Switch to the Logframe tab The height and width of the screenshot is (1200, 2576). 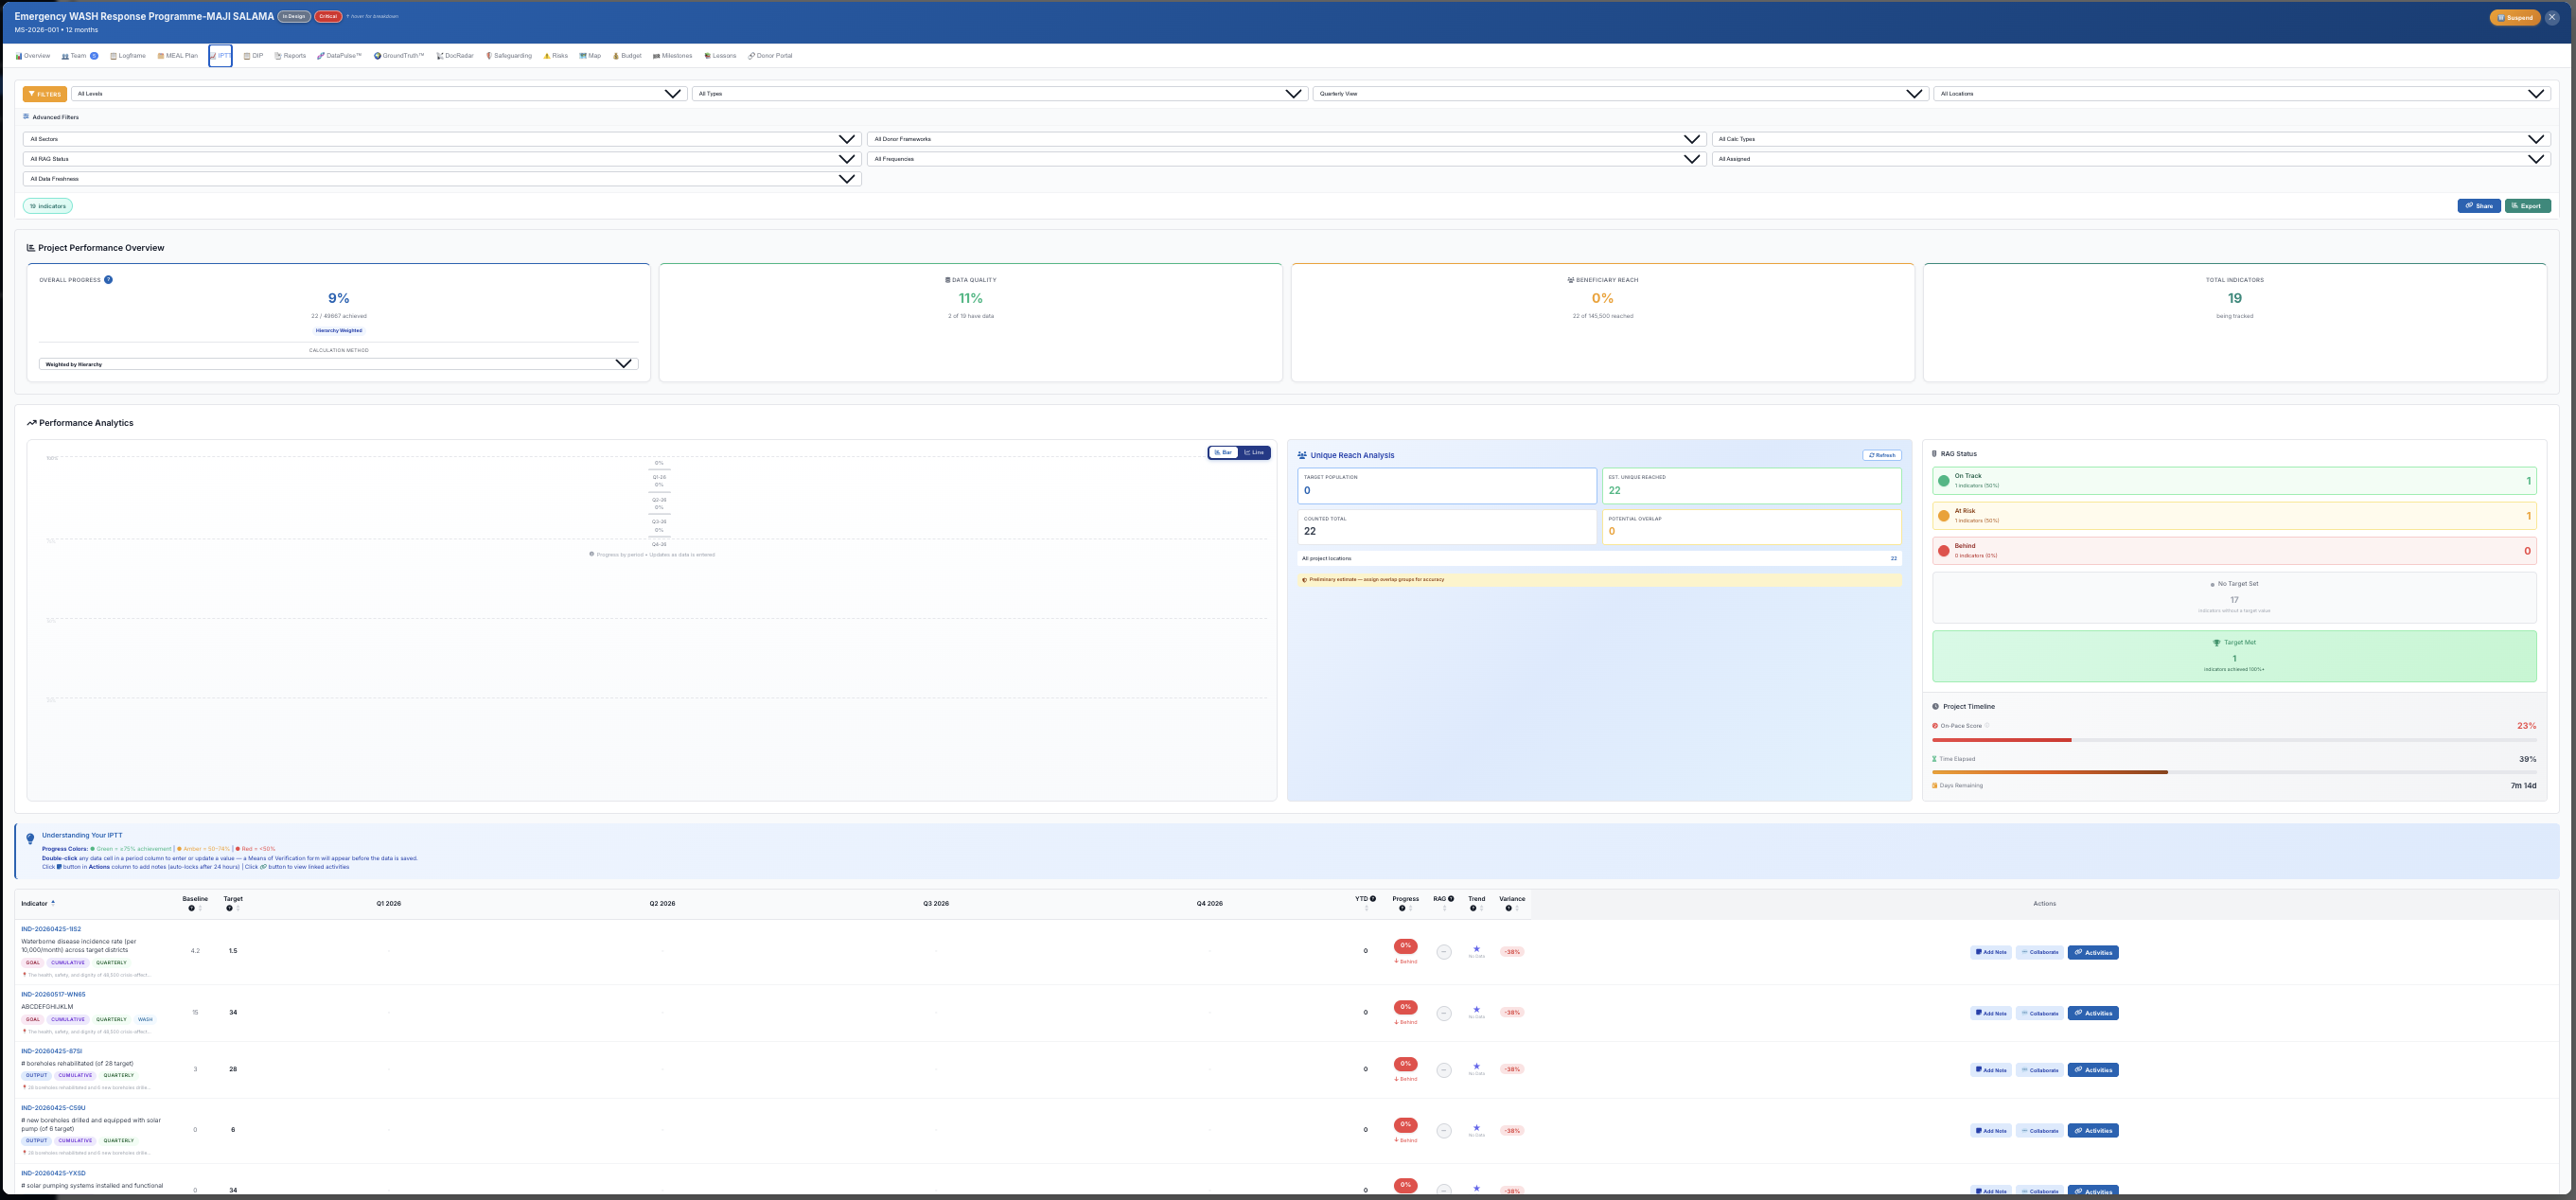point(128,56)
